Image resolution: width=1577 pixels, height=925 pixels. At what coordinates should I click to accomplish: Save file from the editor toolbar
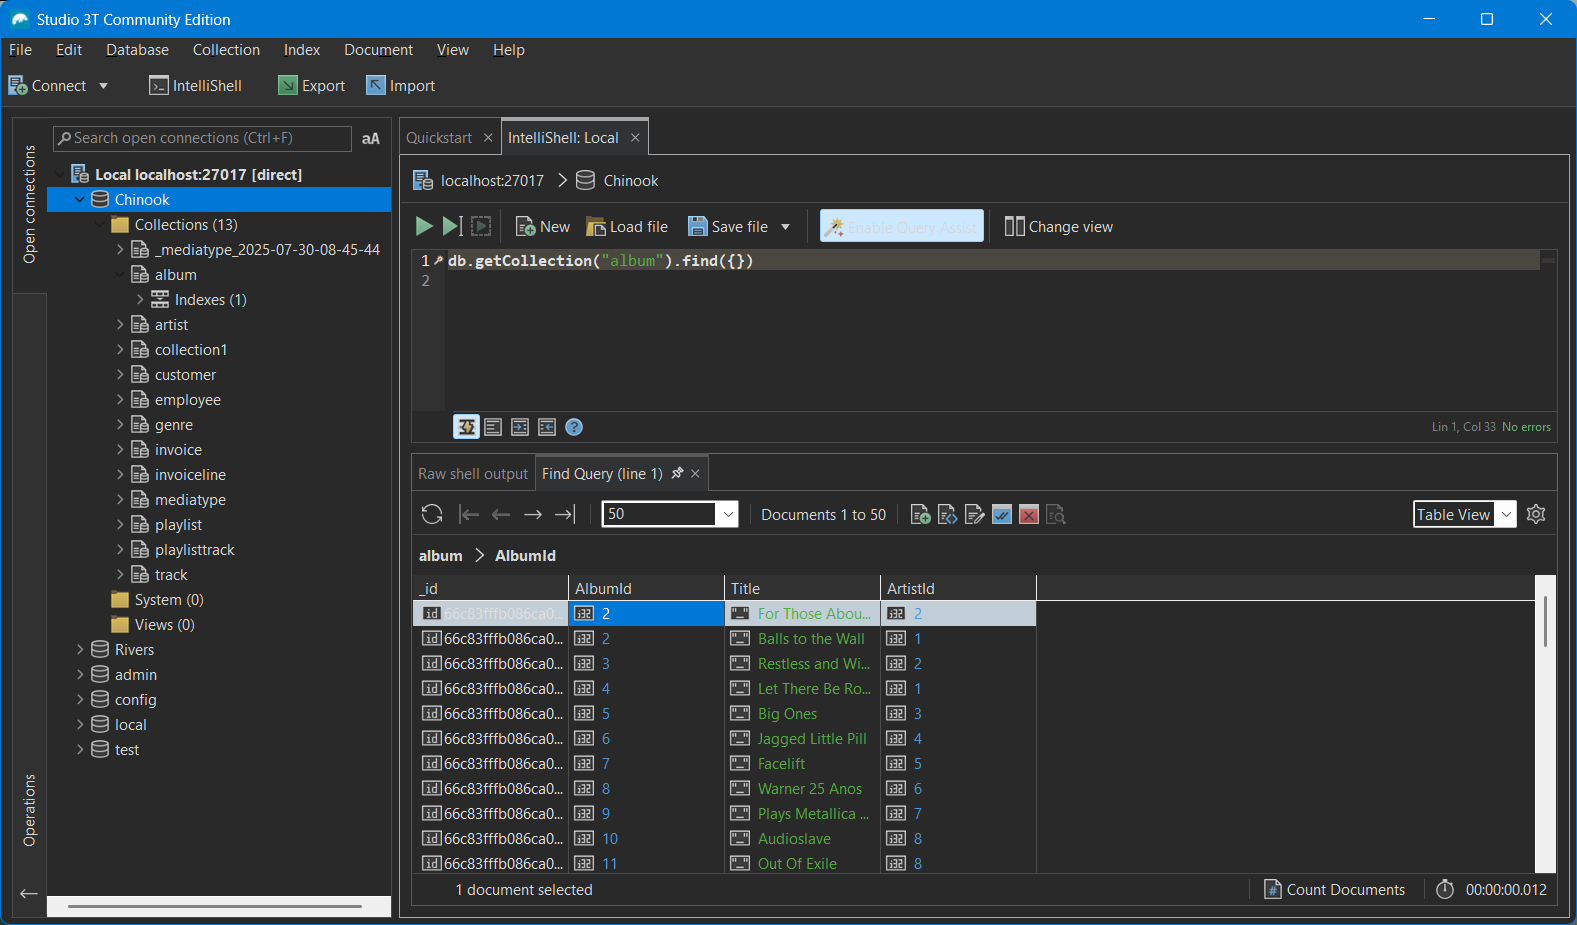[728, 227]
